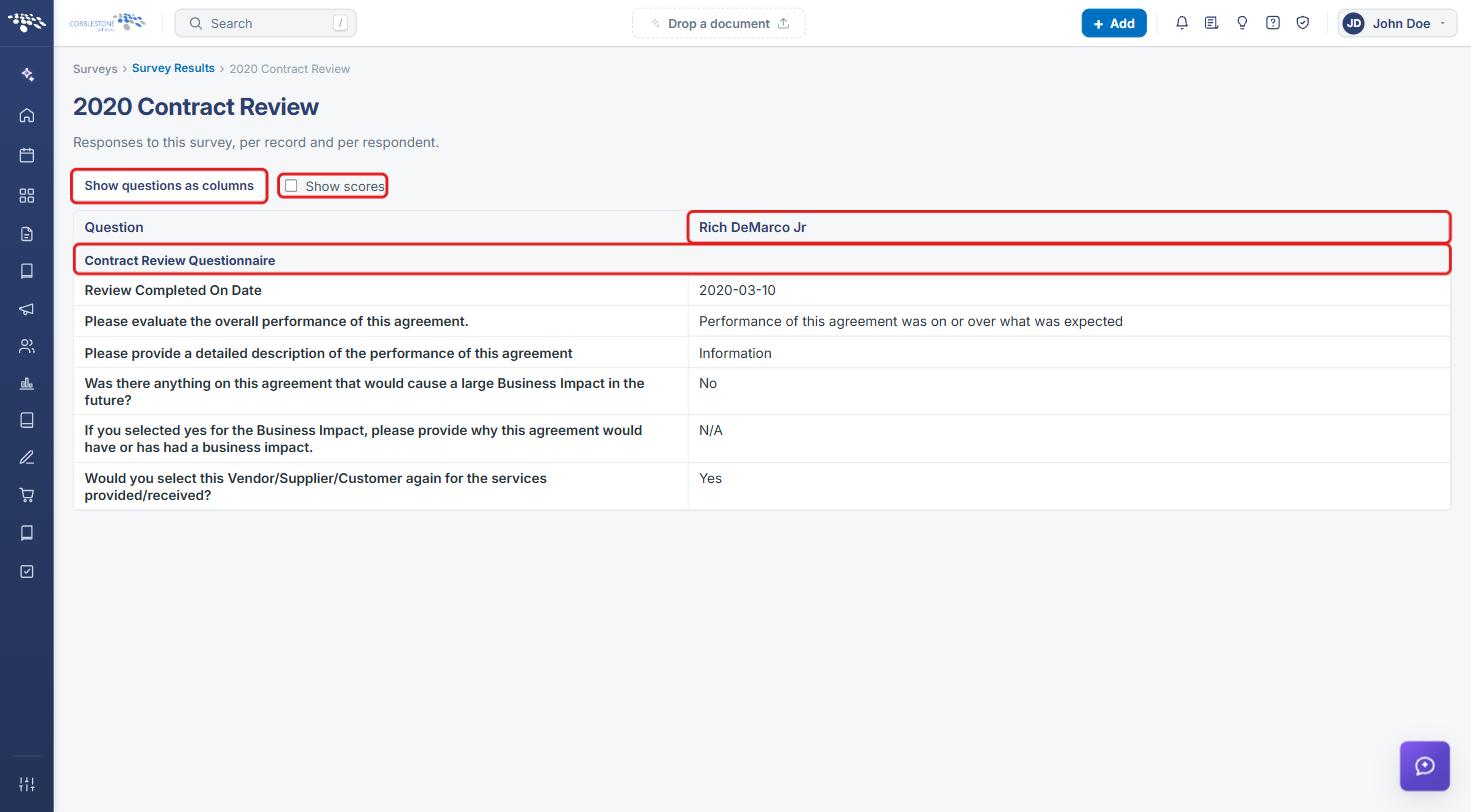Go to Survey Results breadcrumb link
This screenshot has height=812, width=1471.
click(x=173, y=69)
